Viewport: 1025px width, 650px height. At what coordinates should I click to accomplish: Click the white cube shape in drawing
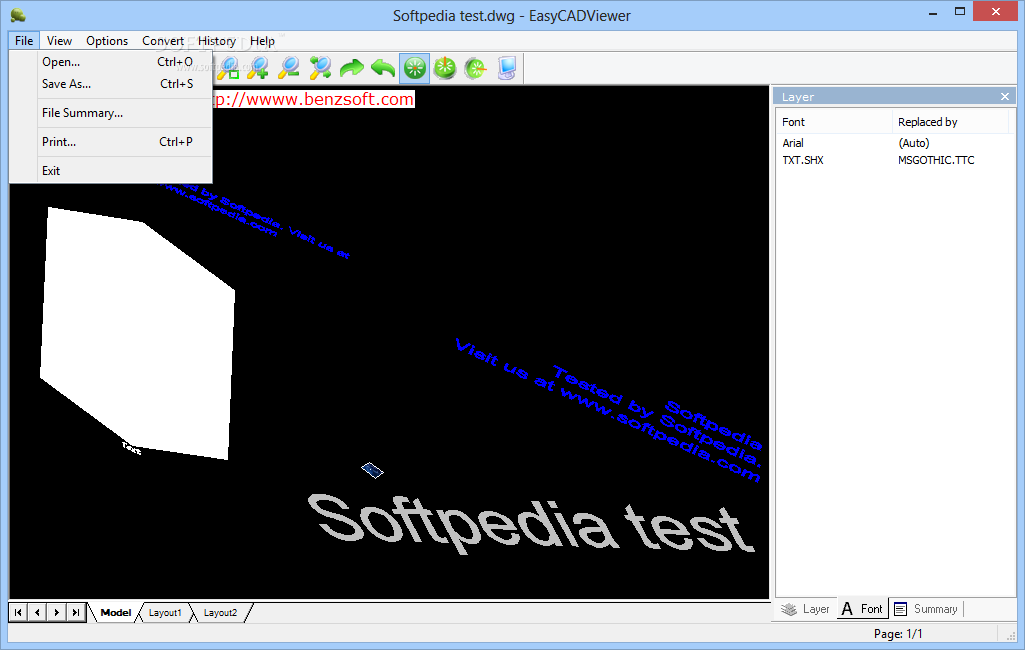pos(137,334)
